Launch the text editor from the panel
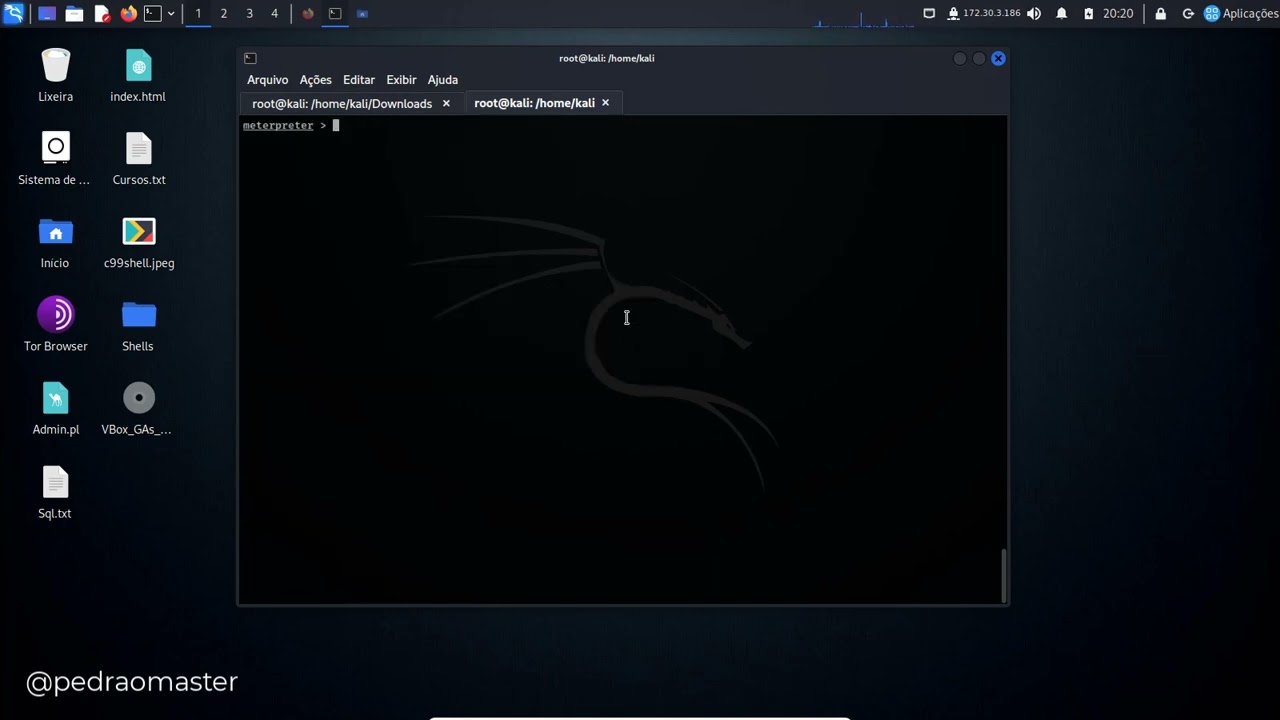 click(x=102, y=14)
